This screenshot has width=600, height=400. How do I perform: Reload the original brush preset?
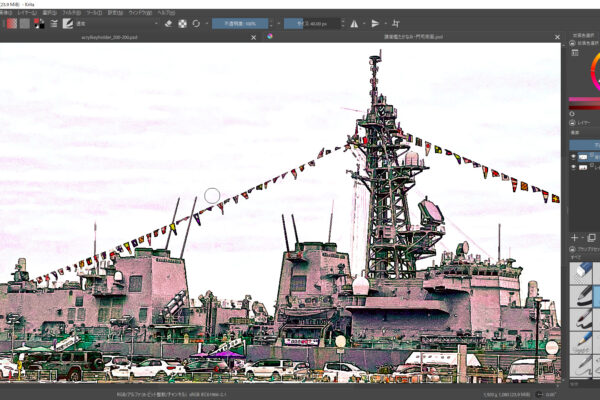(x=196, y=24)
